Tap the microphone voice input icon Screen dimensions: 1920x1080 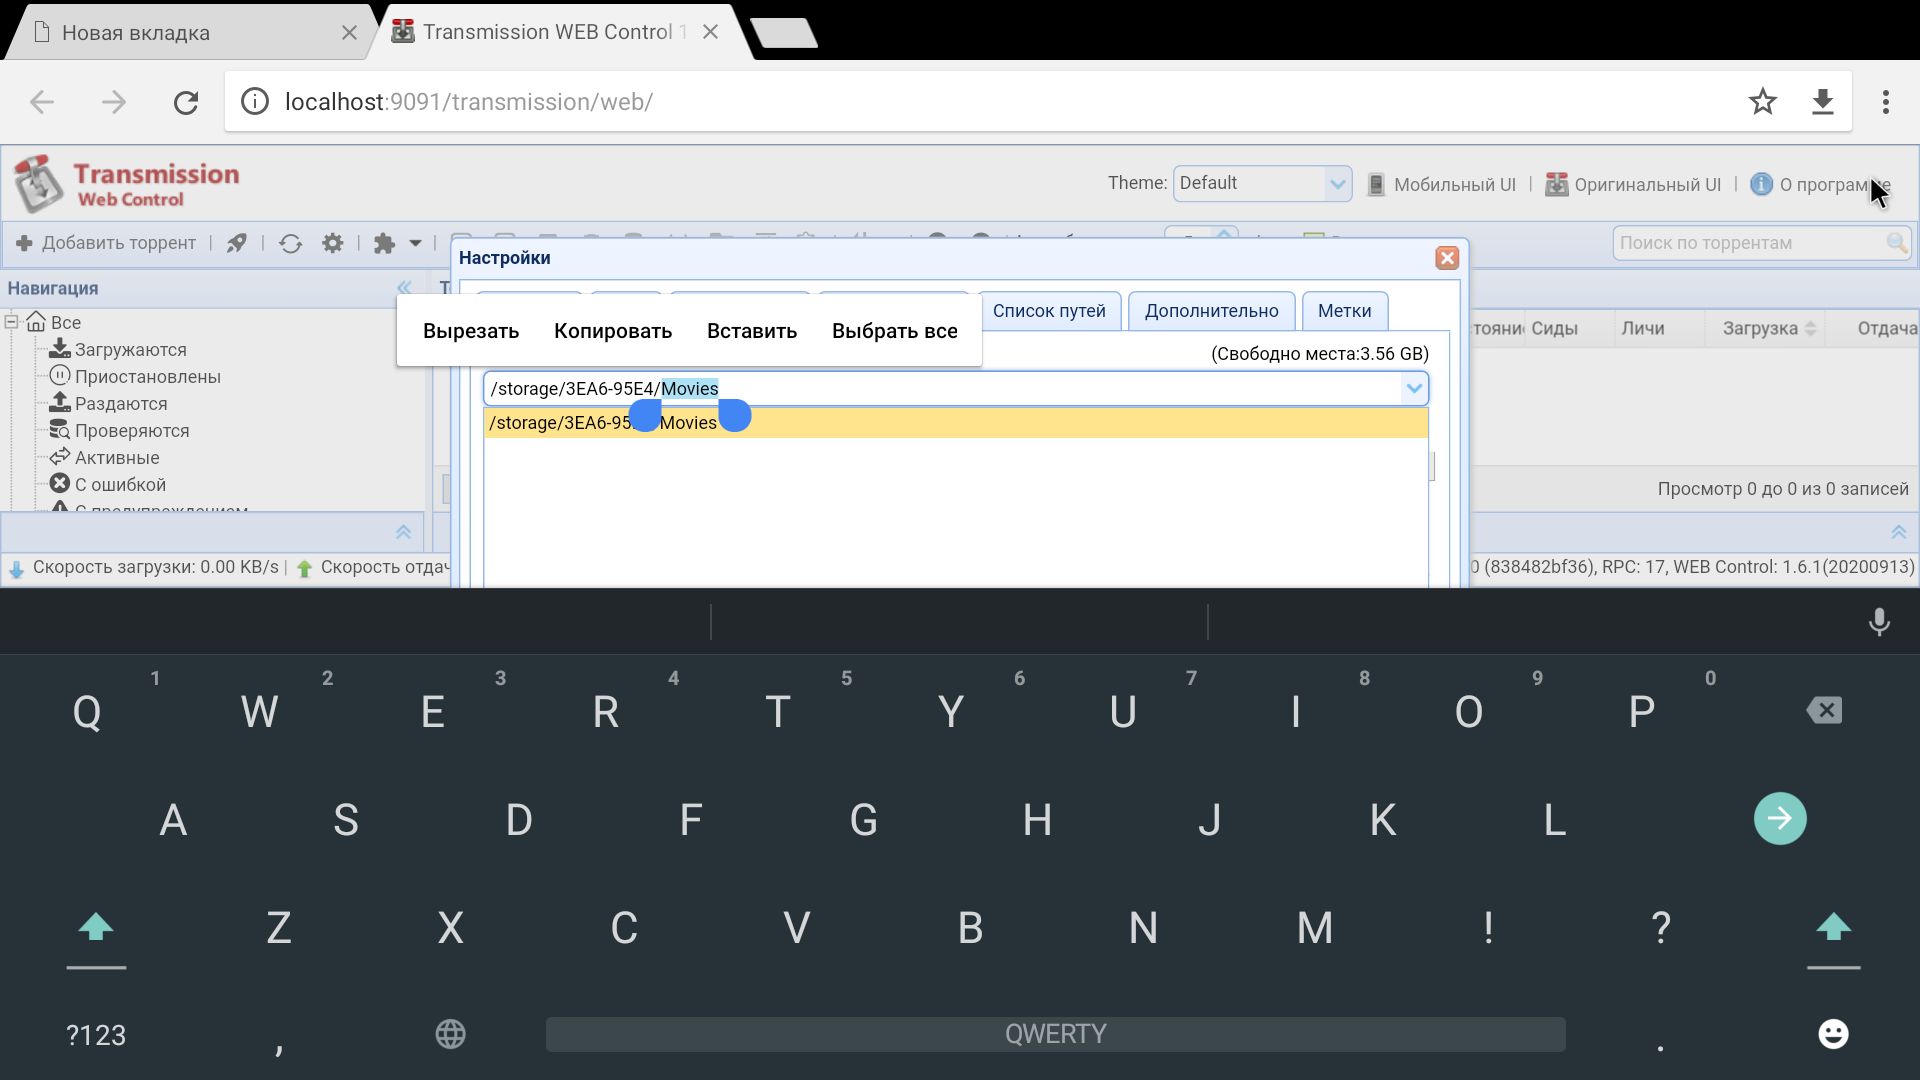[x=1879, y=622]
